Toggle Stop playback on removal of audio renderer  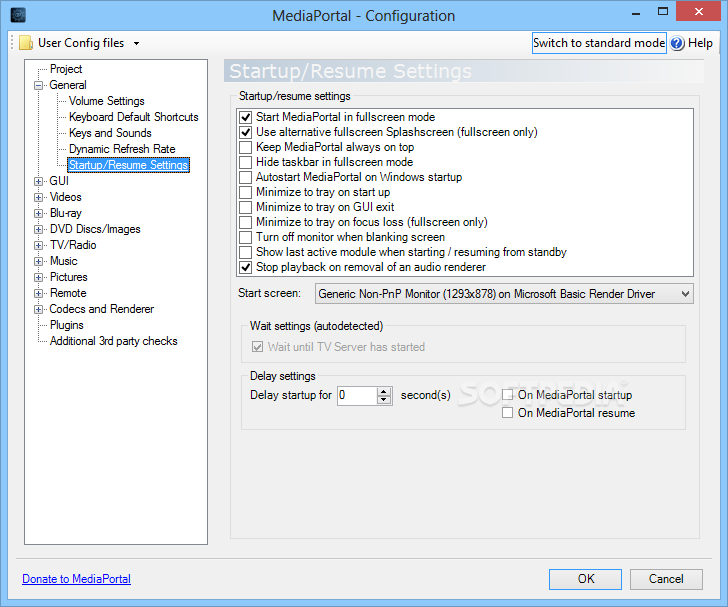(246, 268)
